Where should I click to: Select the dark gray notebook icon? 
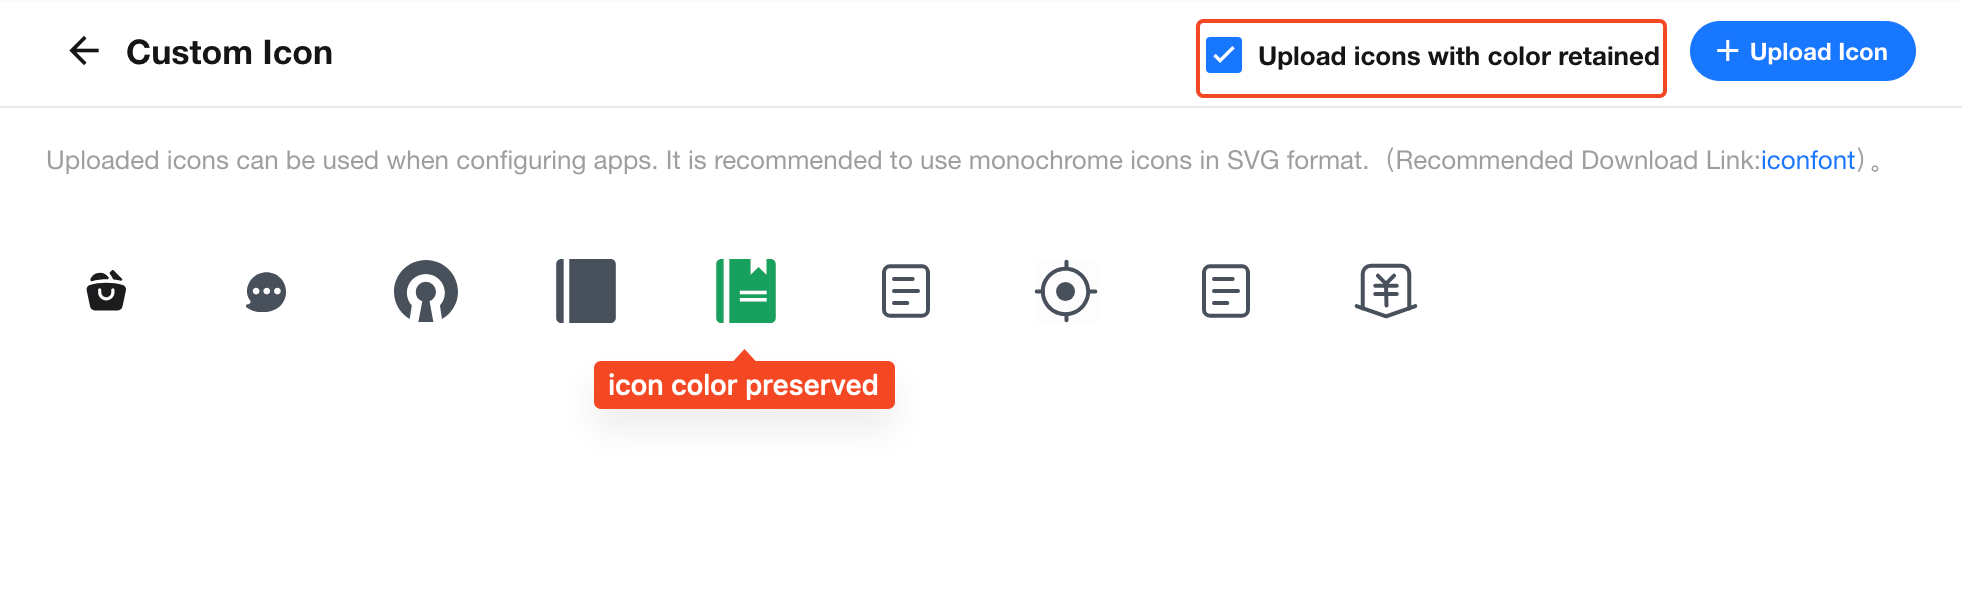click(x=586, y=291)
